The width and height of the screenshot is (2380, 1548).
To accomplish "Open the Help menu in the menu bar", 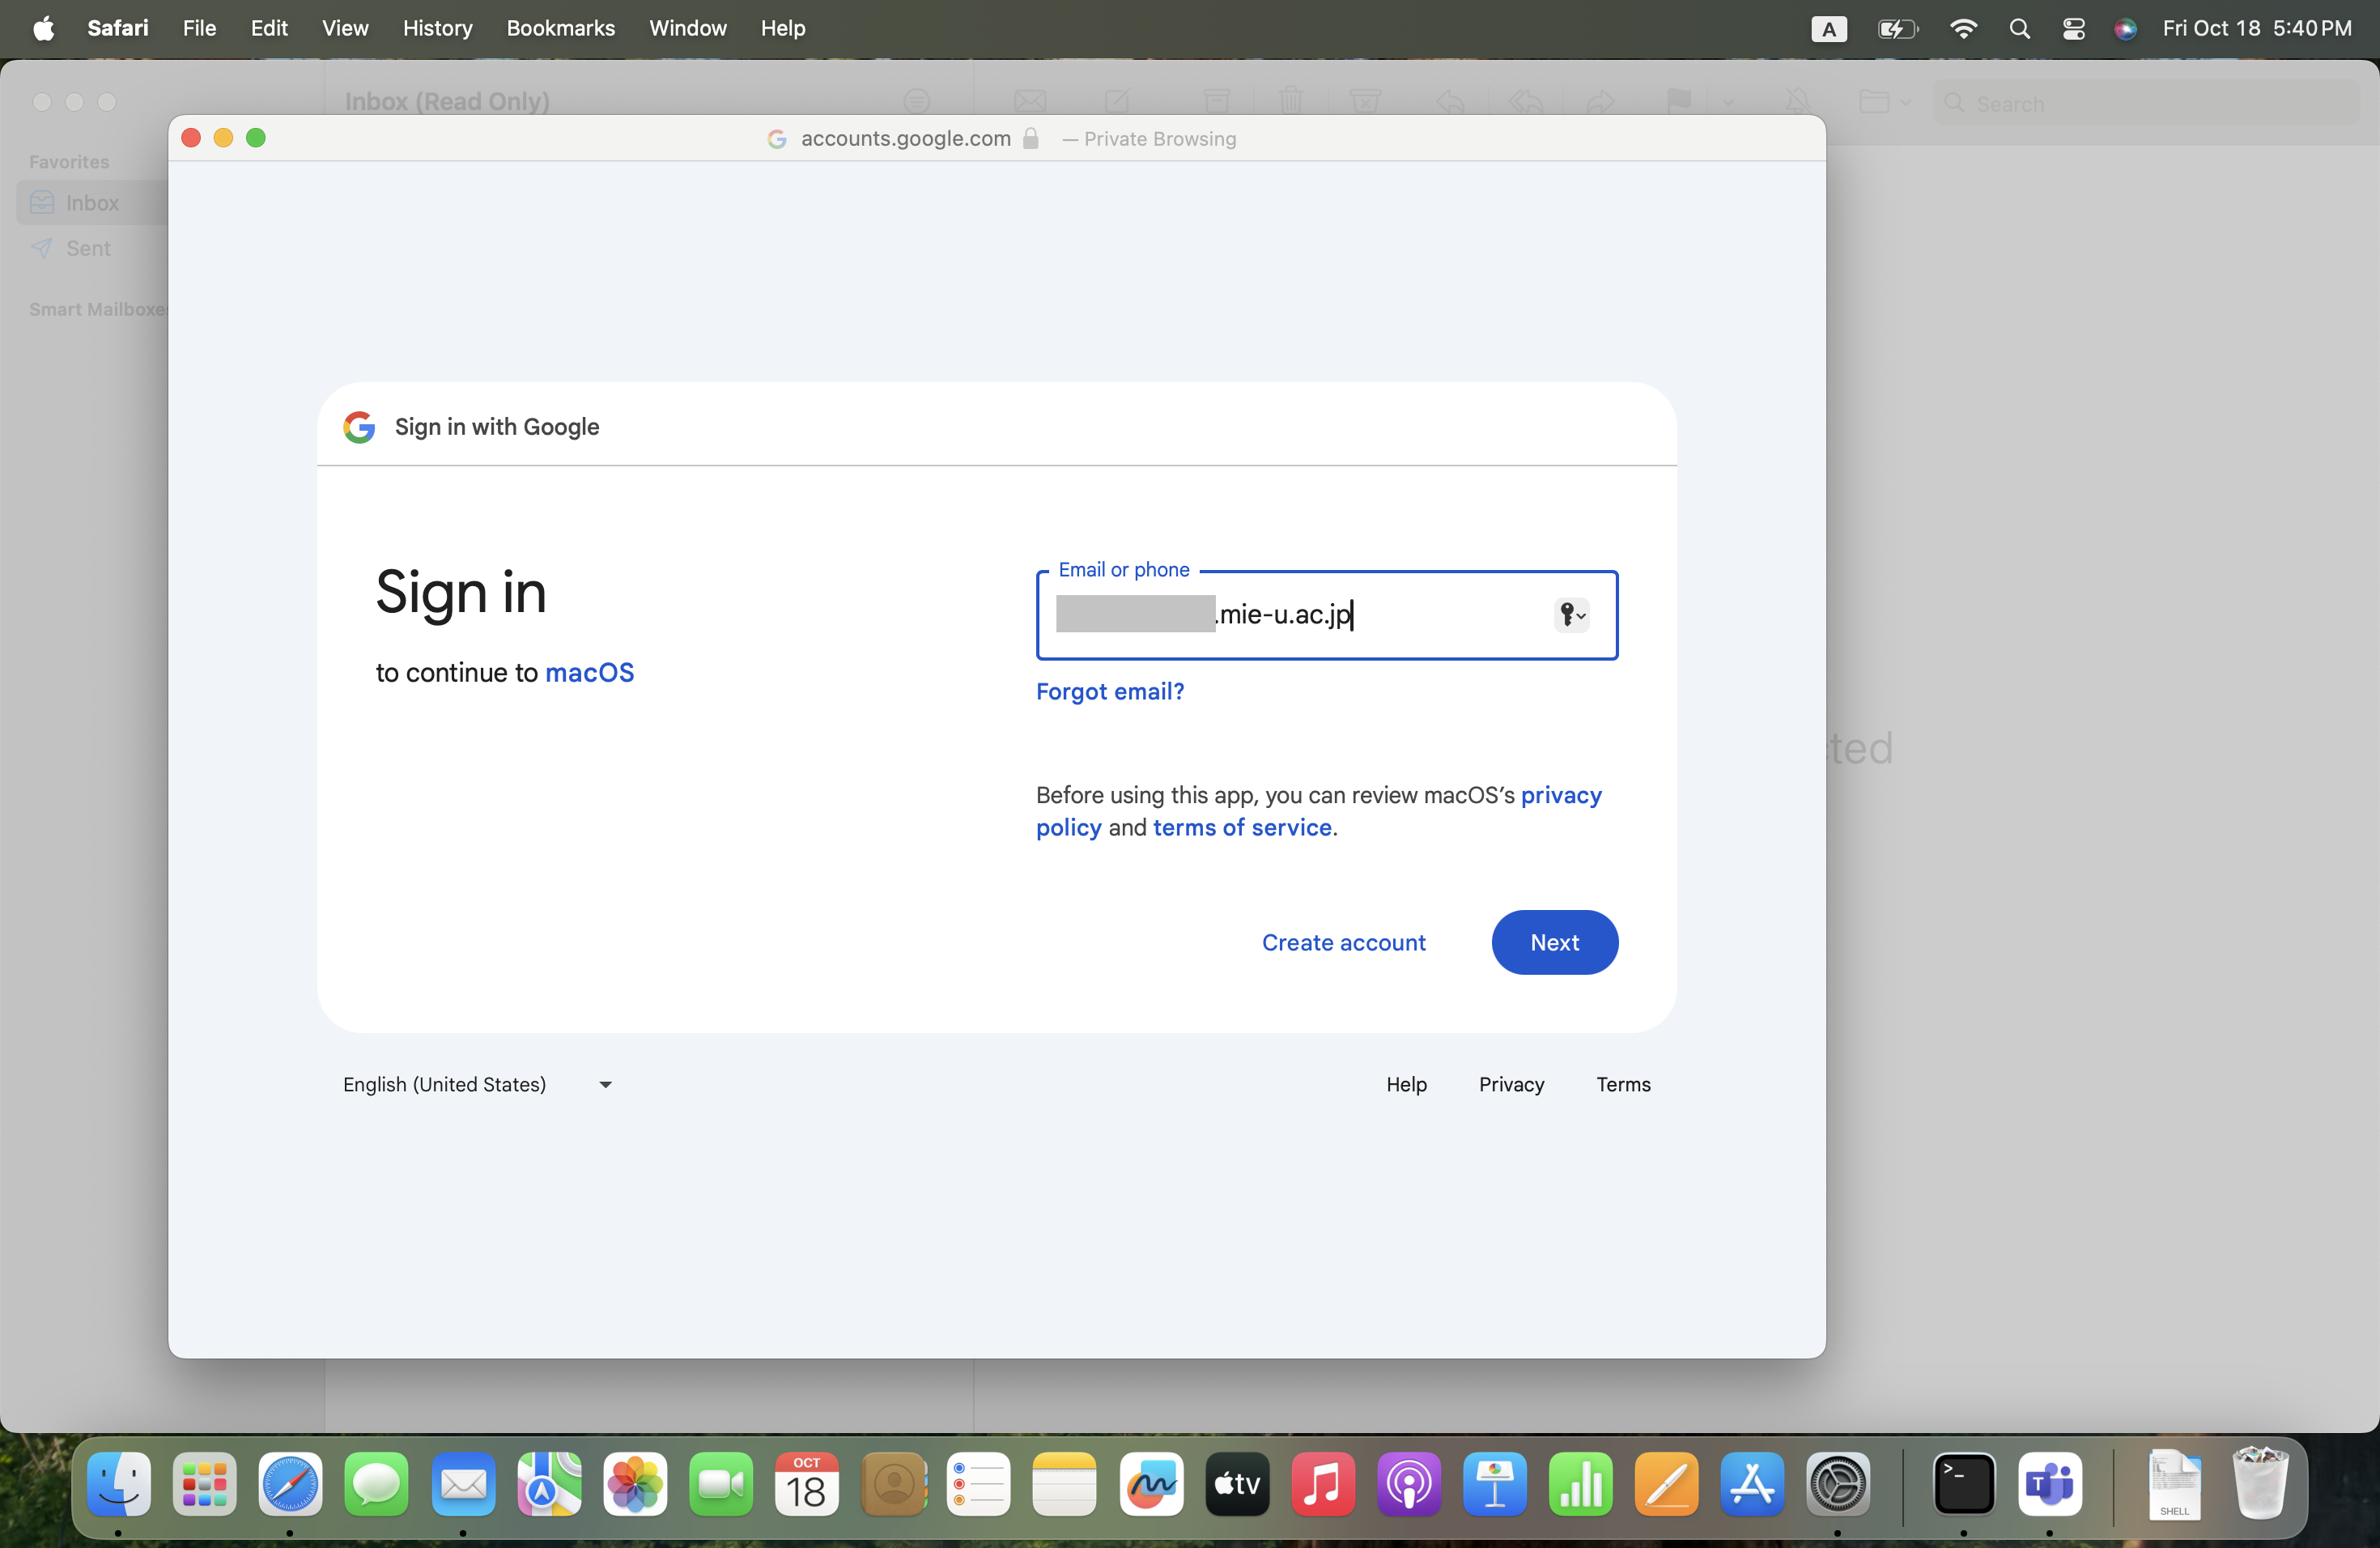I will (x=783, y=28).
